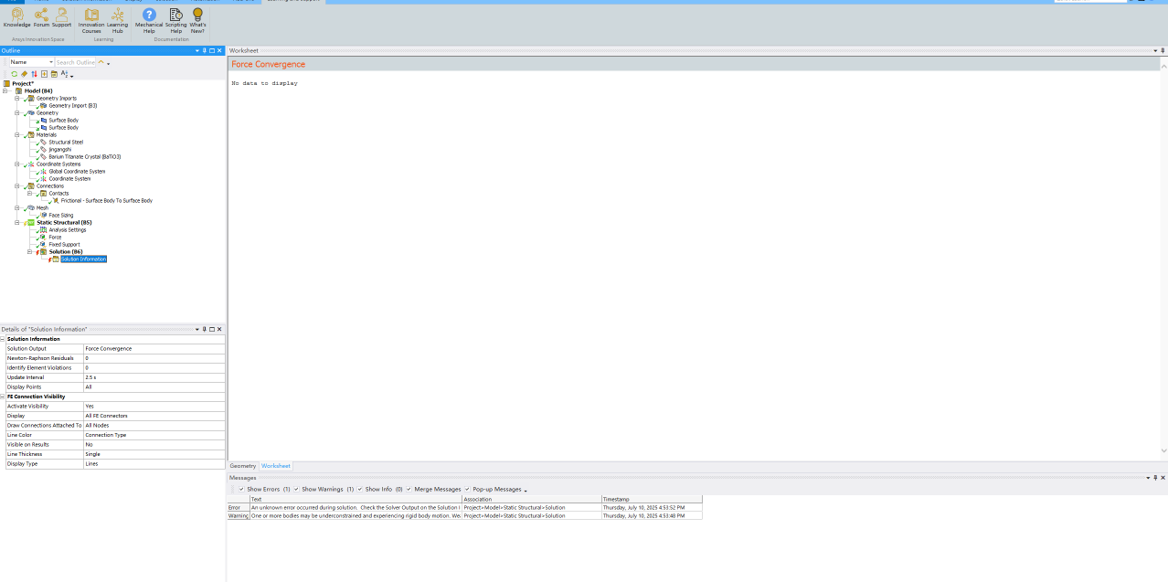This screenshot has width=1168, height=582.
Task: Click the expand-all plus icon in Outline toolbar
Action: tap(44, 74)
